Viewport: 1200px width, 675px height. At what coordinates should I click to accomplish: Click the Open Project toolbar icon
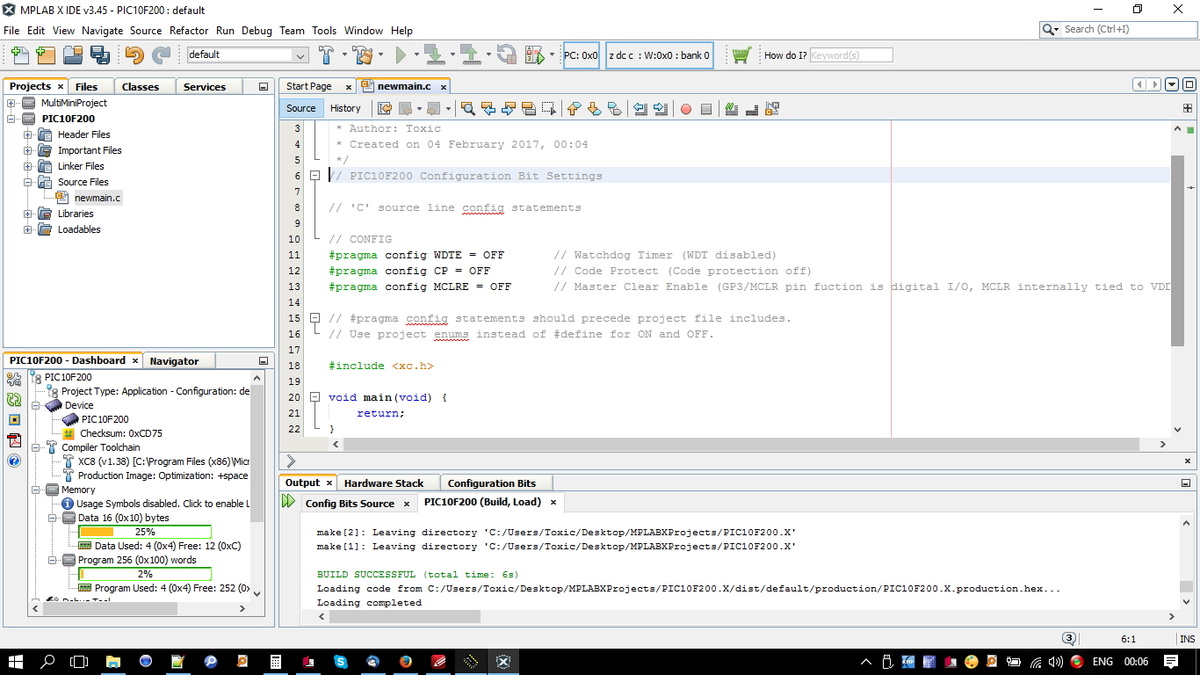tap(73, 55)
